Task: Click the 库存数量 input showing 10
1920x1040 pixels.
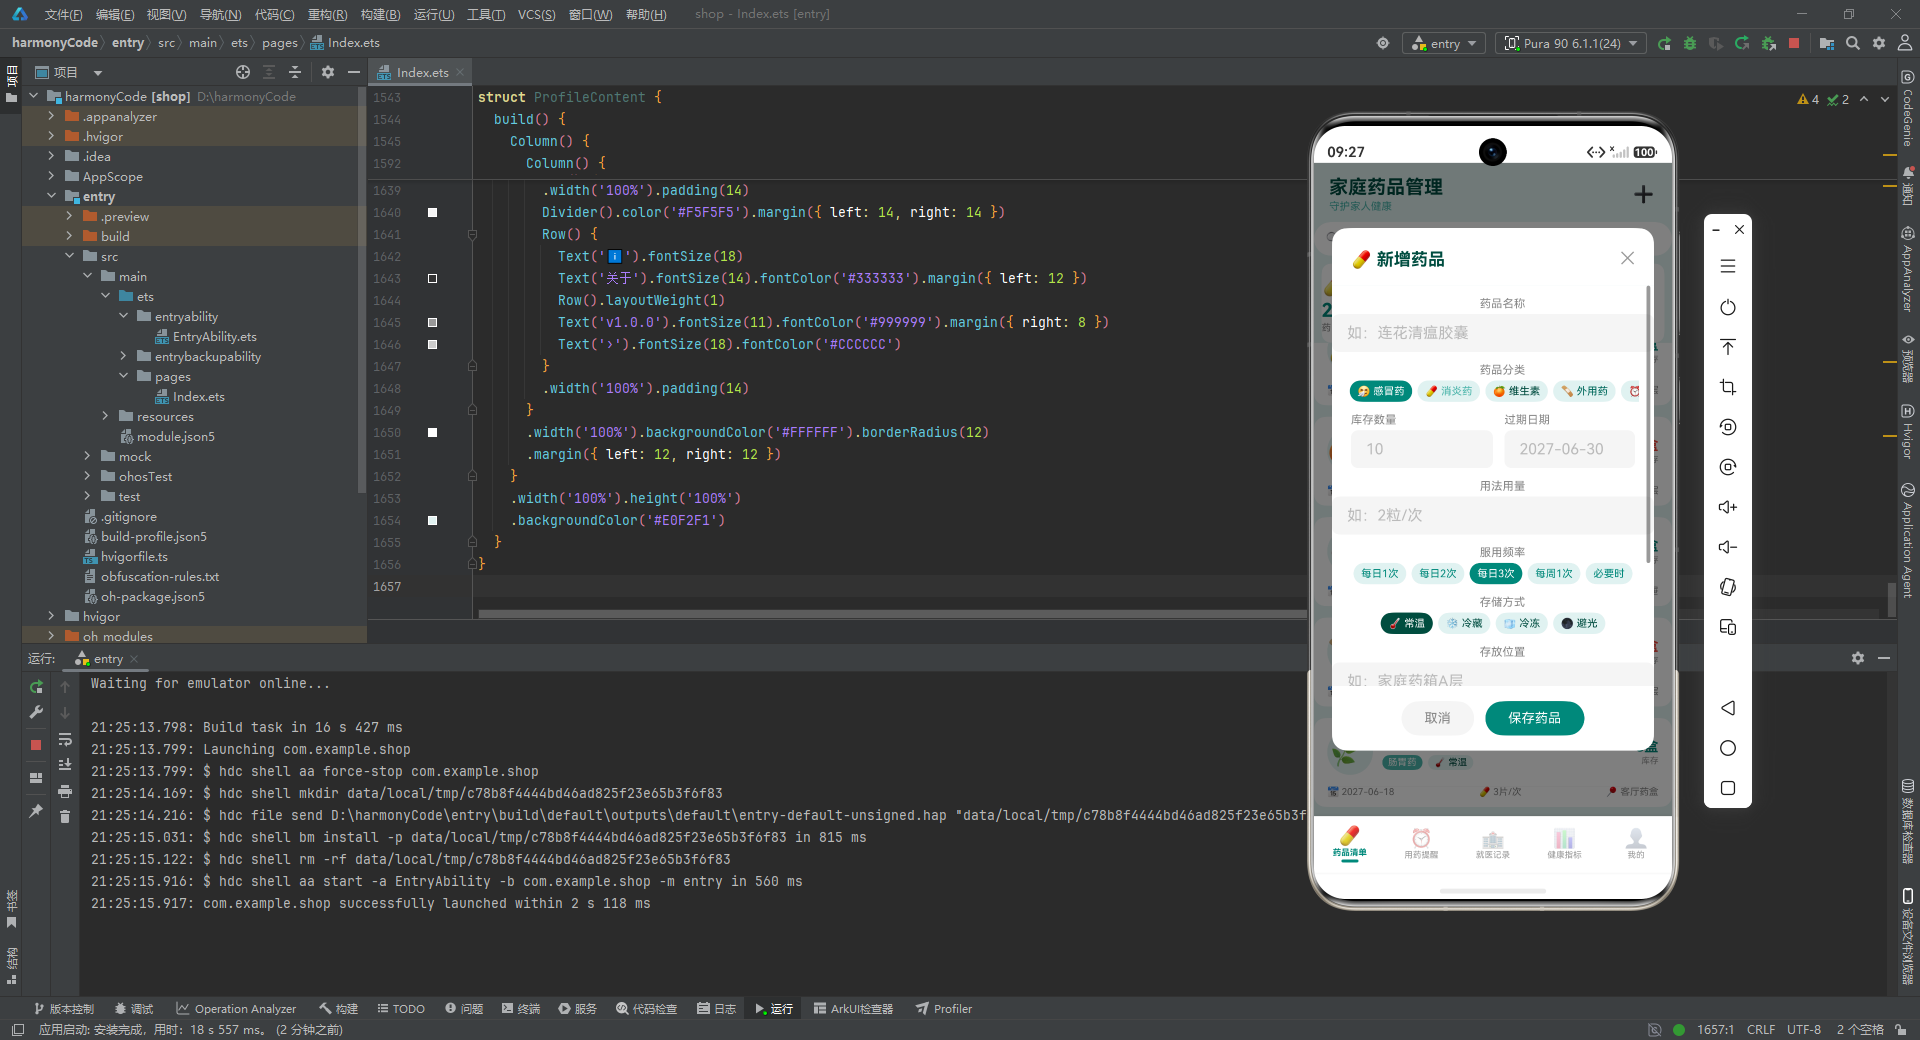Action: coord(1421,449)
